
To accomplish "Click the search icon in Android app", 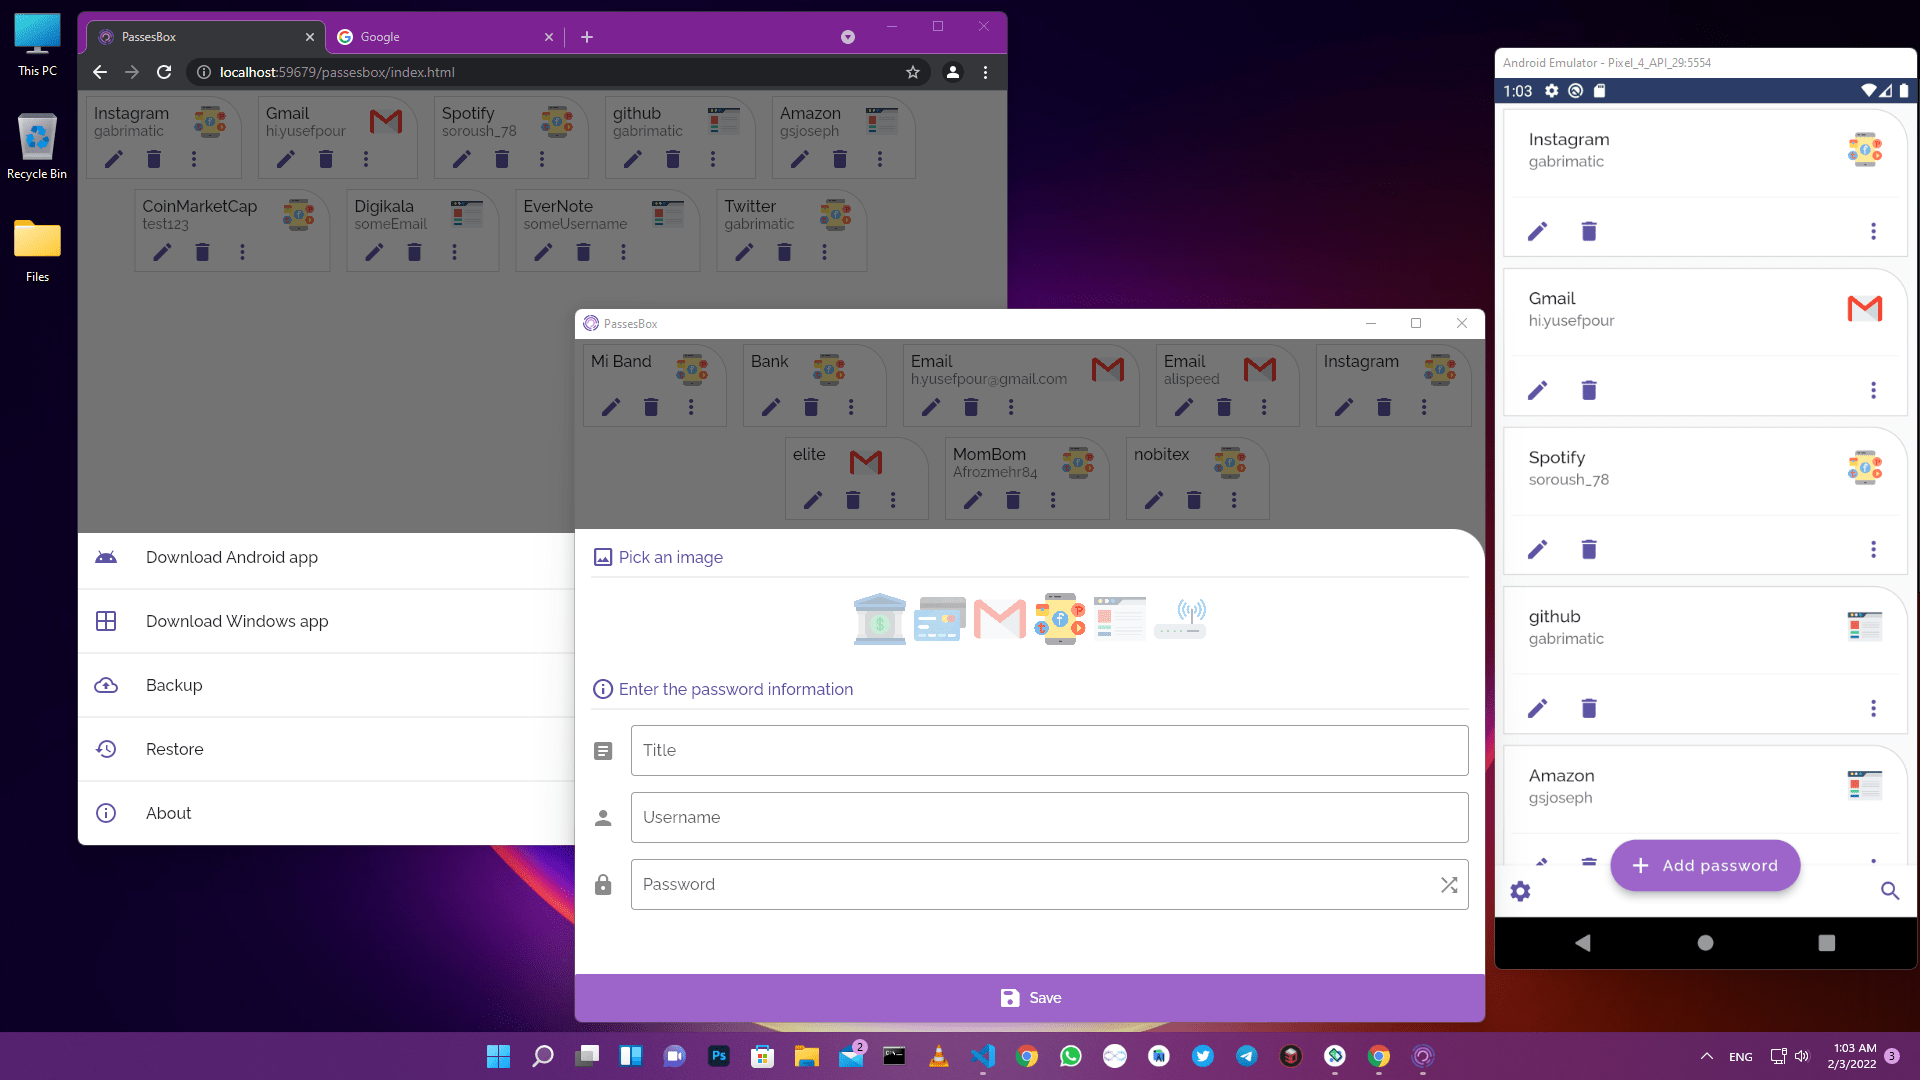I will pyautogui.click(x=1889, y=891).
